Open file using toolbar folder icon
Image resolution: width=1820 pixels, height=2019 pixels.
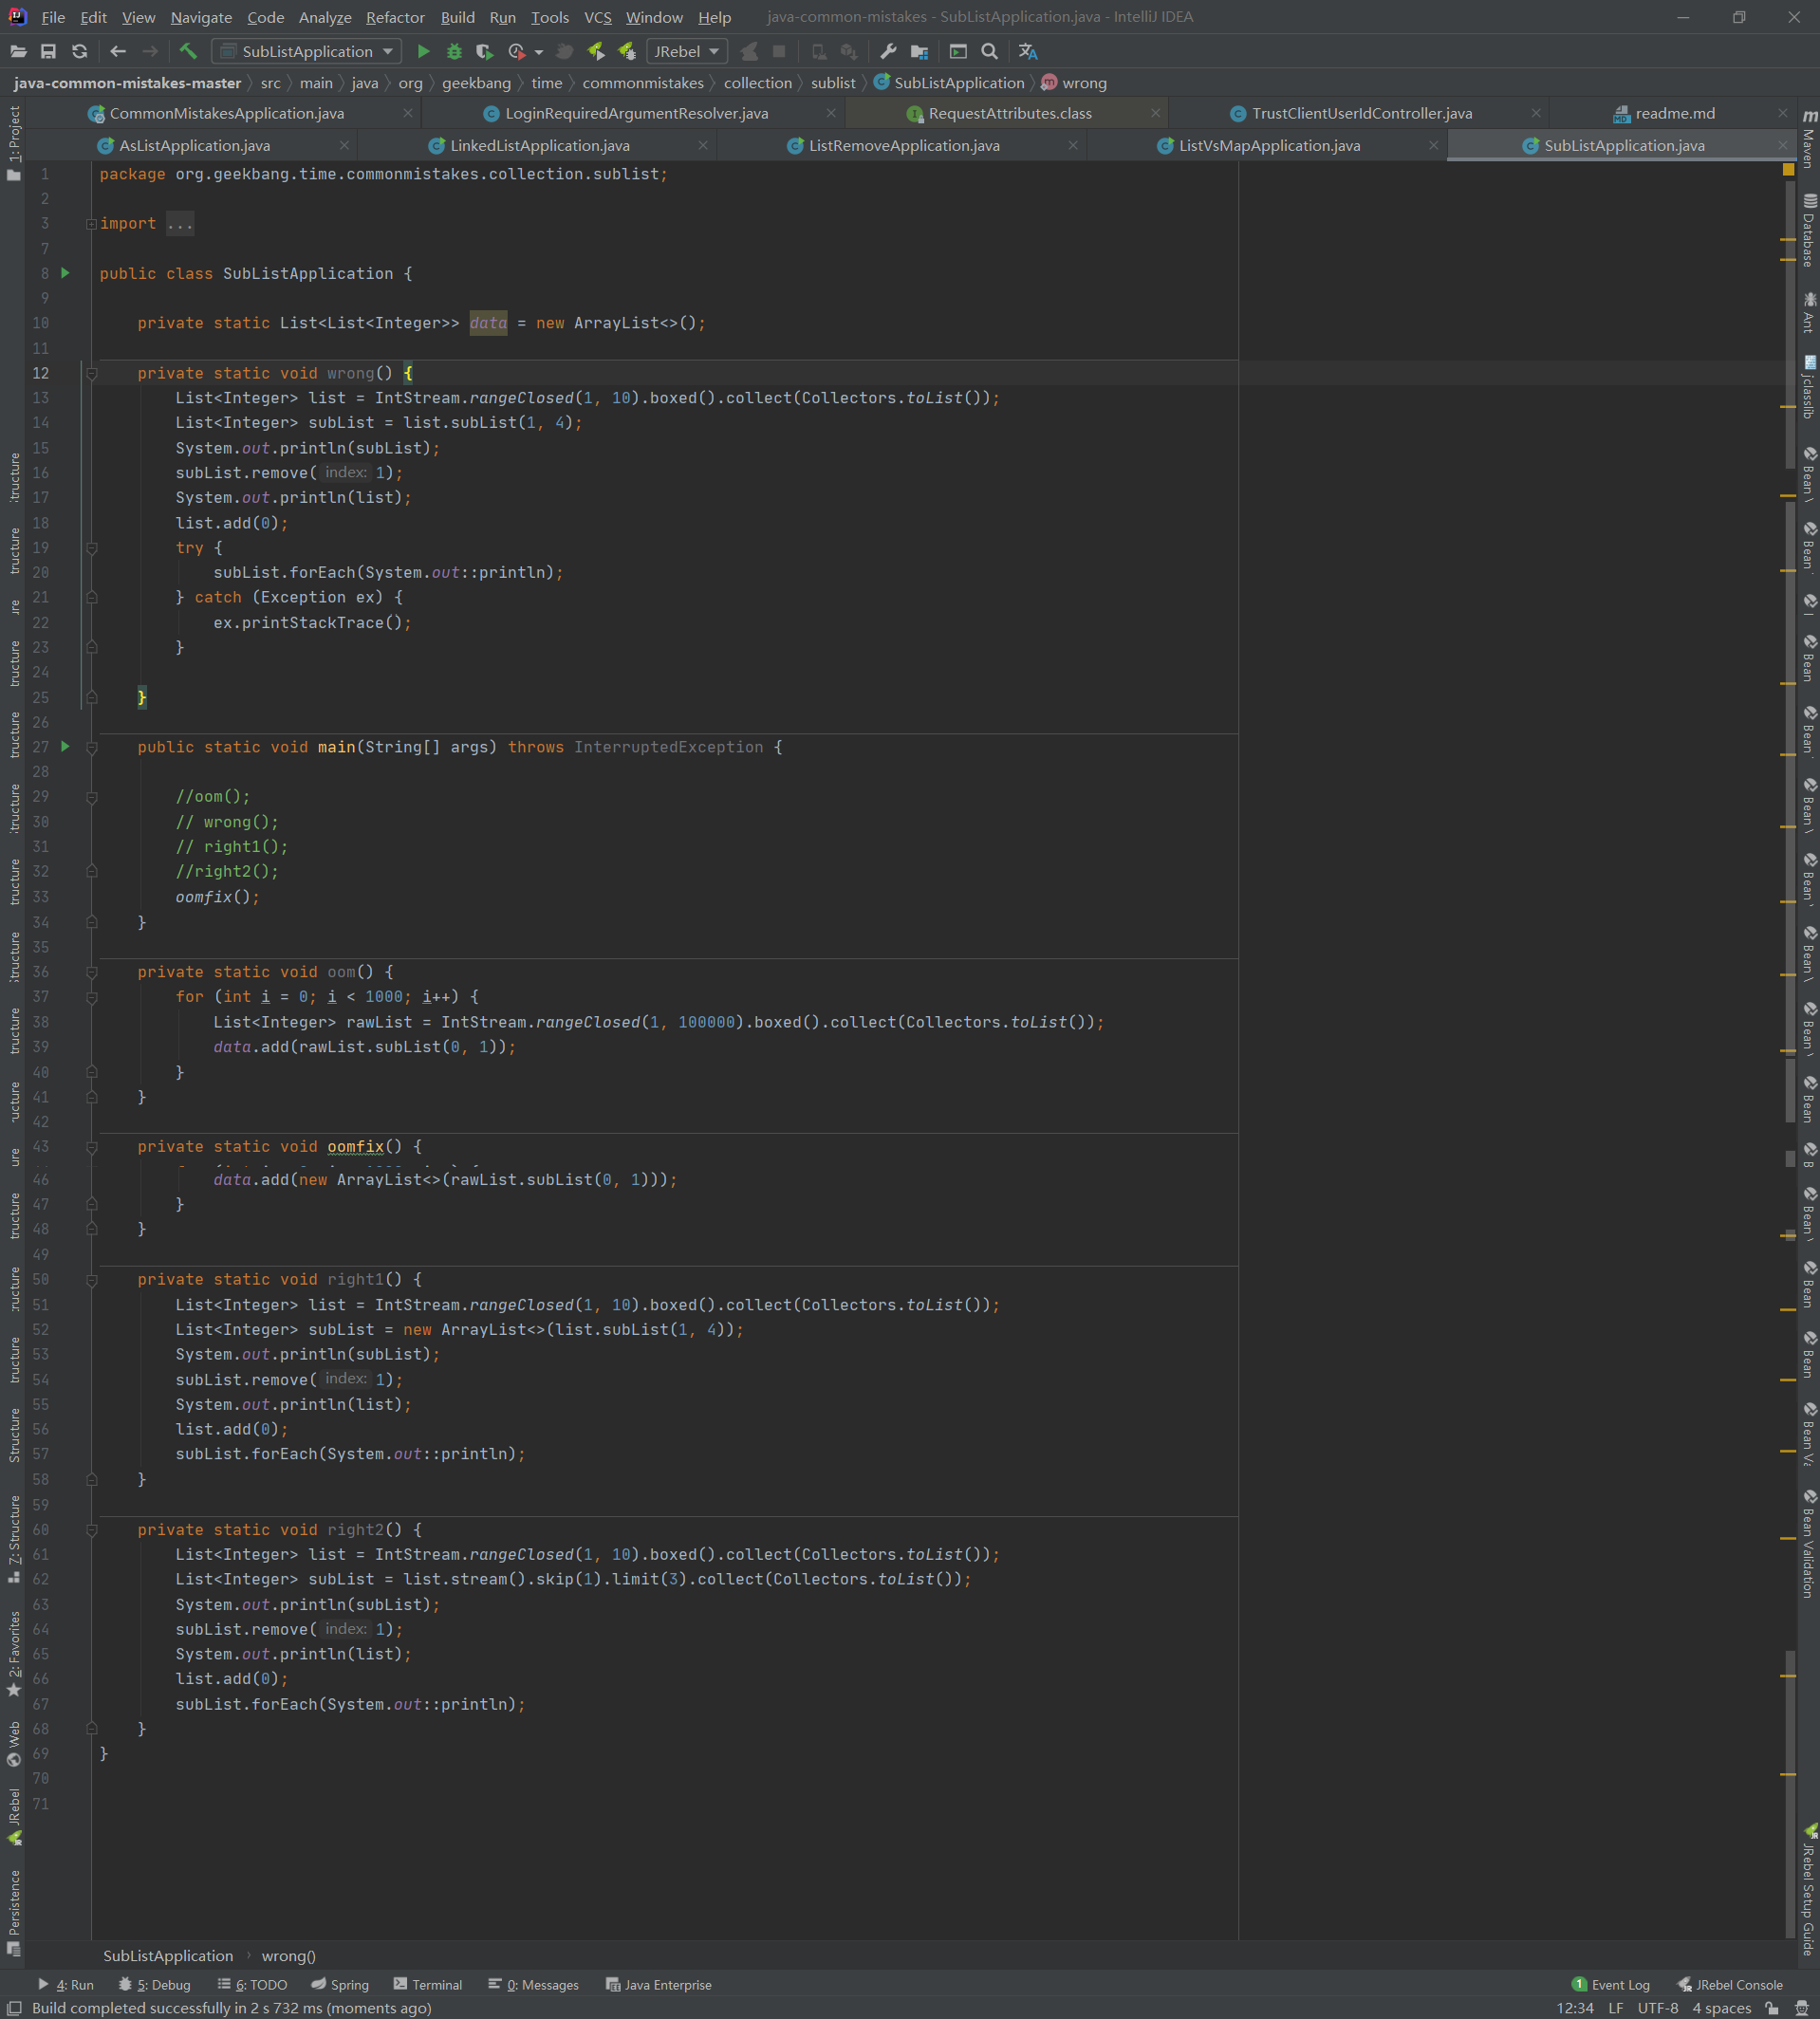17,52
